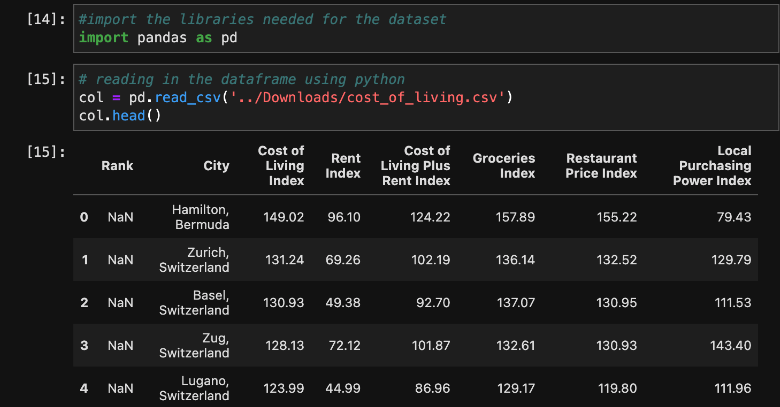Click the comment line in cell 14
The width and height of the screenshot is (780, 407).
(x=262, y=19)
